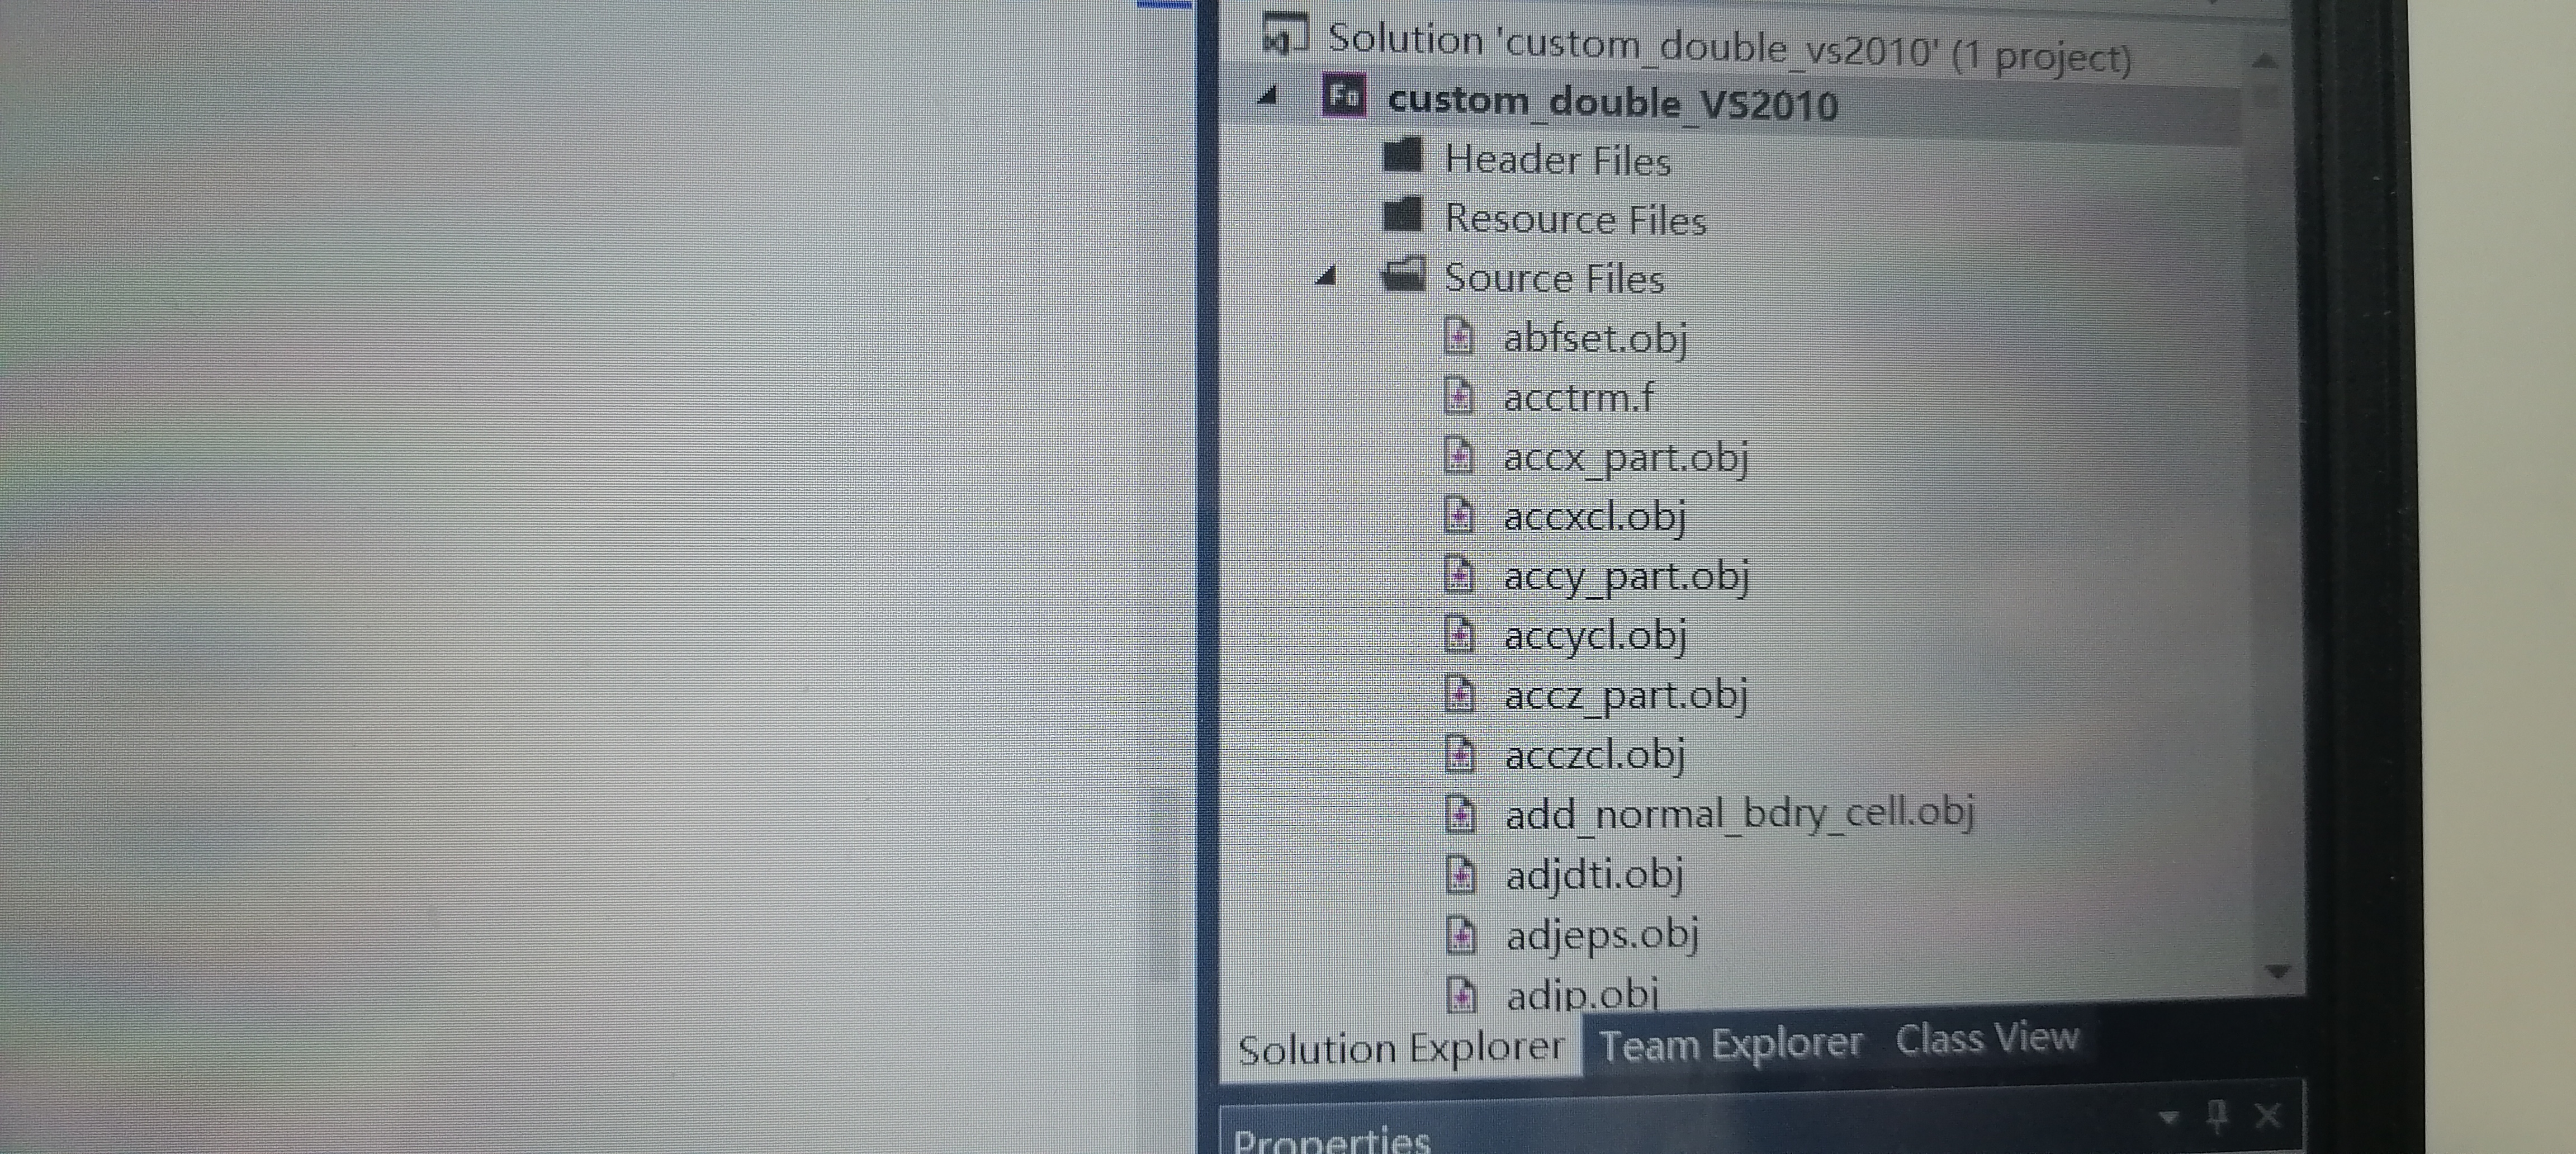This screenshot has width=2576, height=1154.
Task: Click the Source Files open folder icon
Action: tap(1403, 274)
